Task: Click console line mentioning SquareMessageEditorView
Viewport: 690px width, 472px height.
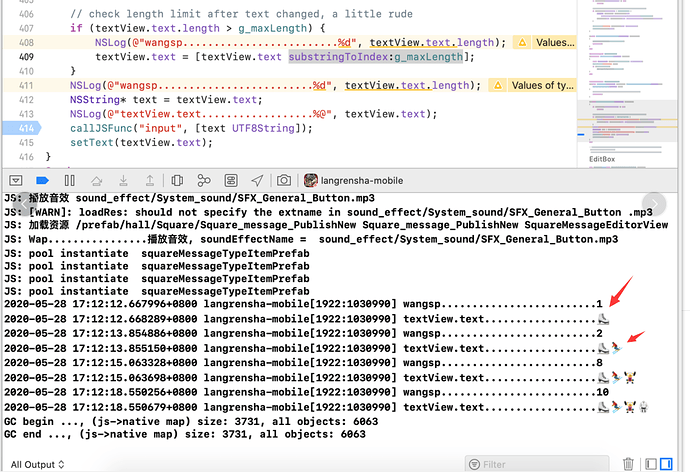Action: point(336,225)
